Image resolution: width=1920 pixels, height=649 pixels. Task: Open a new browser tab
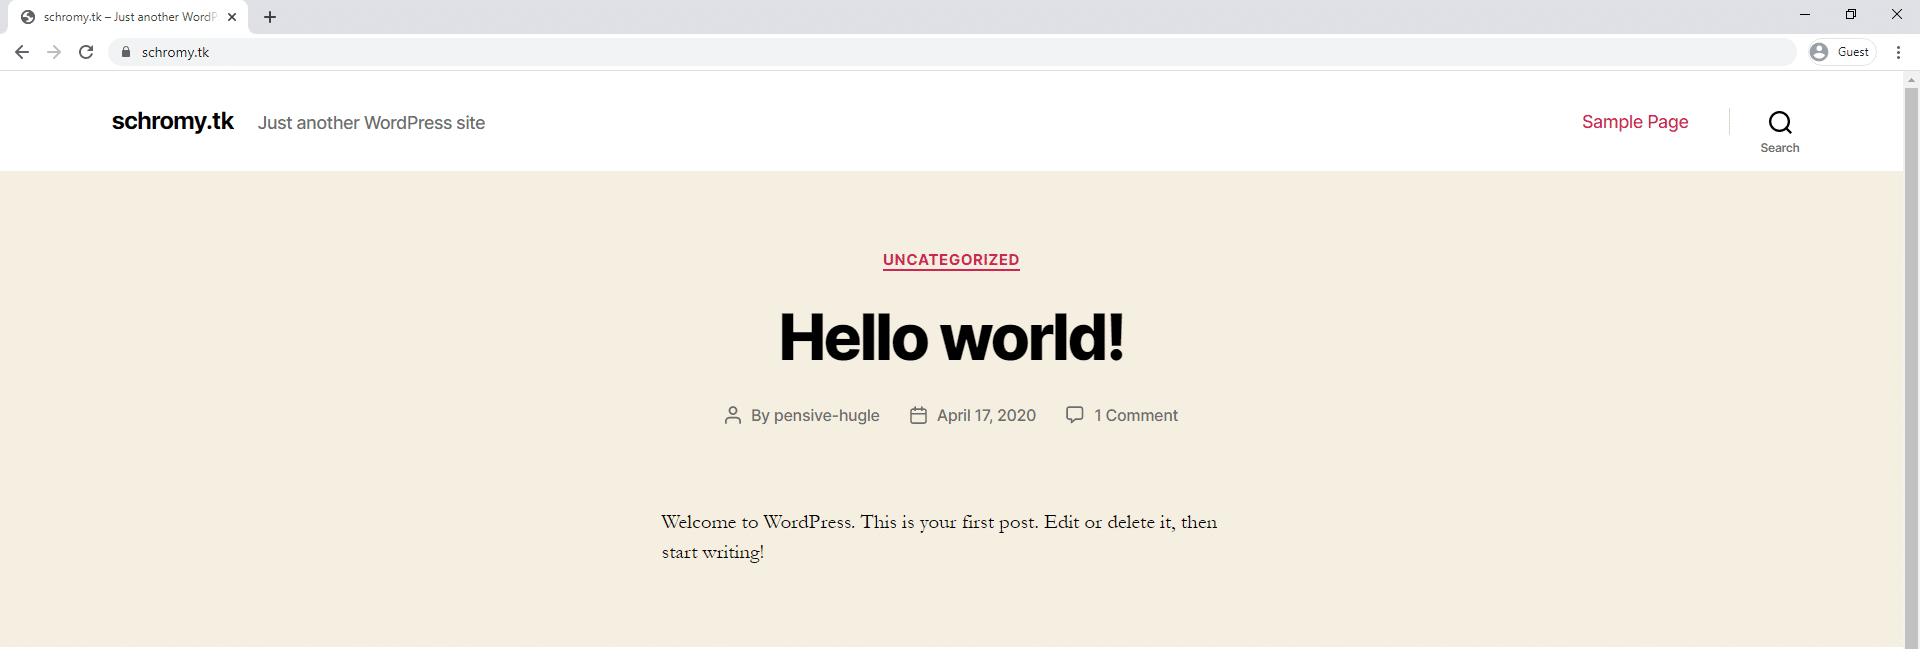pyautogui.click(x=270, y=17)
